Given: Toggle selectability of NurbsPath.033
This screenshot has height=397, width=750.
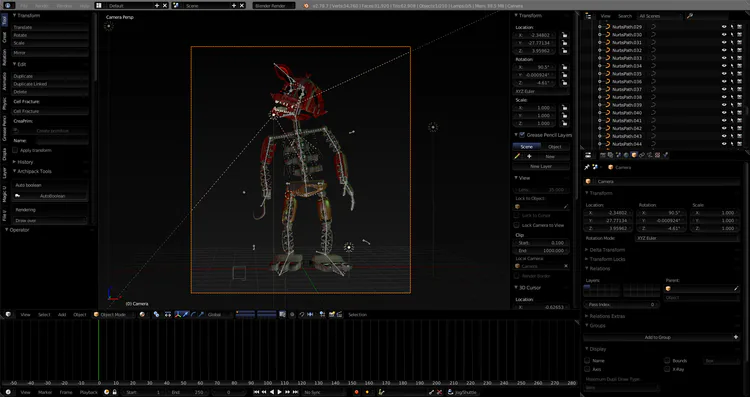Looking at the screenshot, I should [731, 58].
